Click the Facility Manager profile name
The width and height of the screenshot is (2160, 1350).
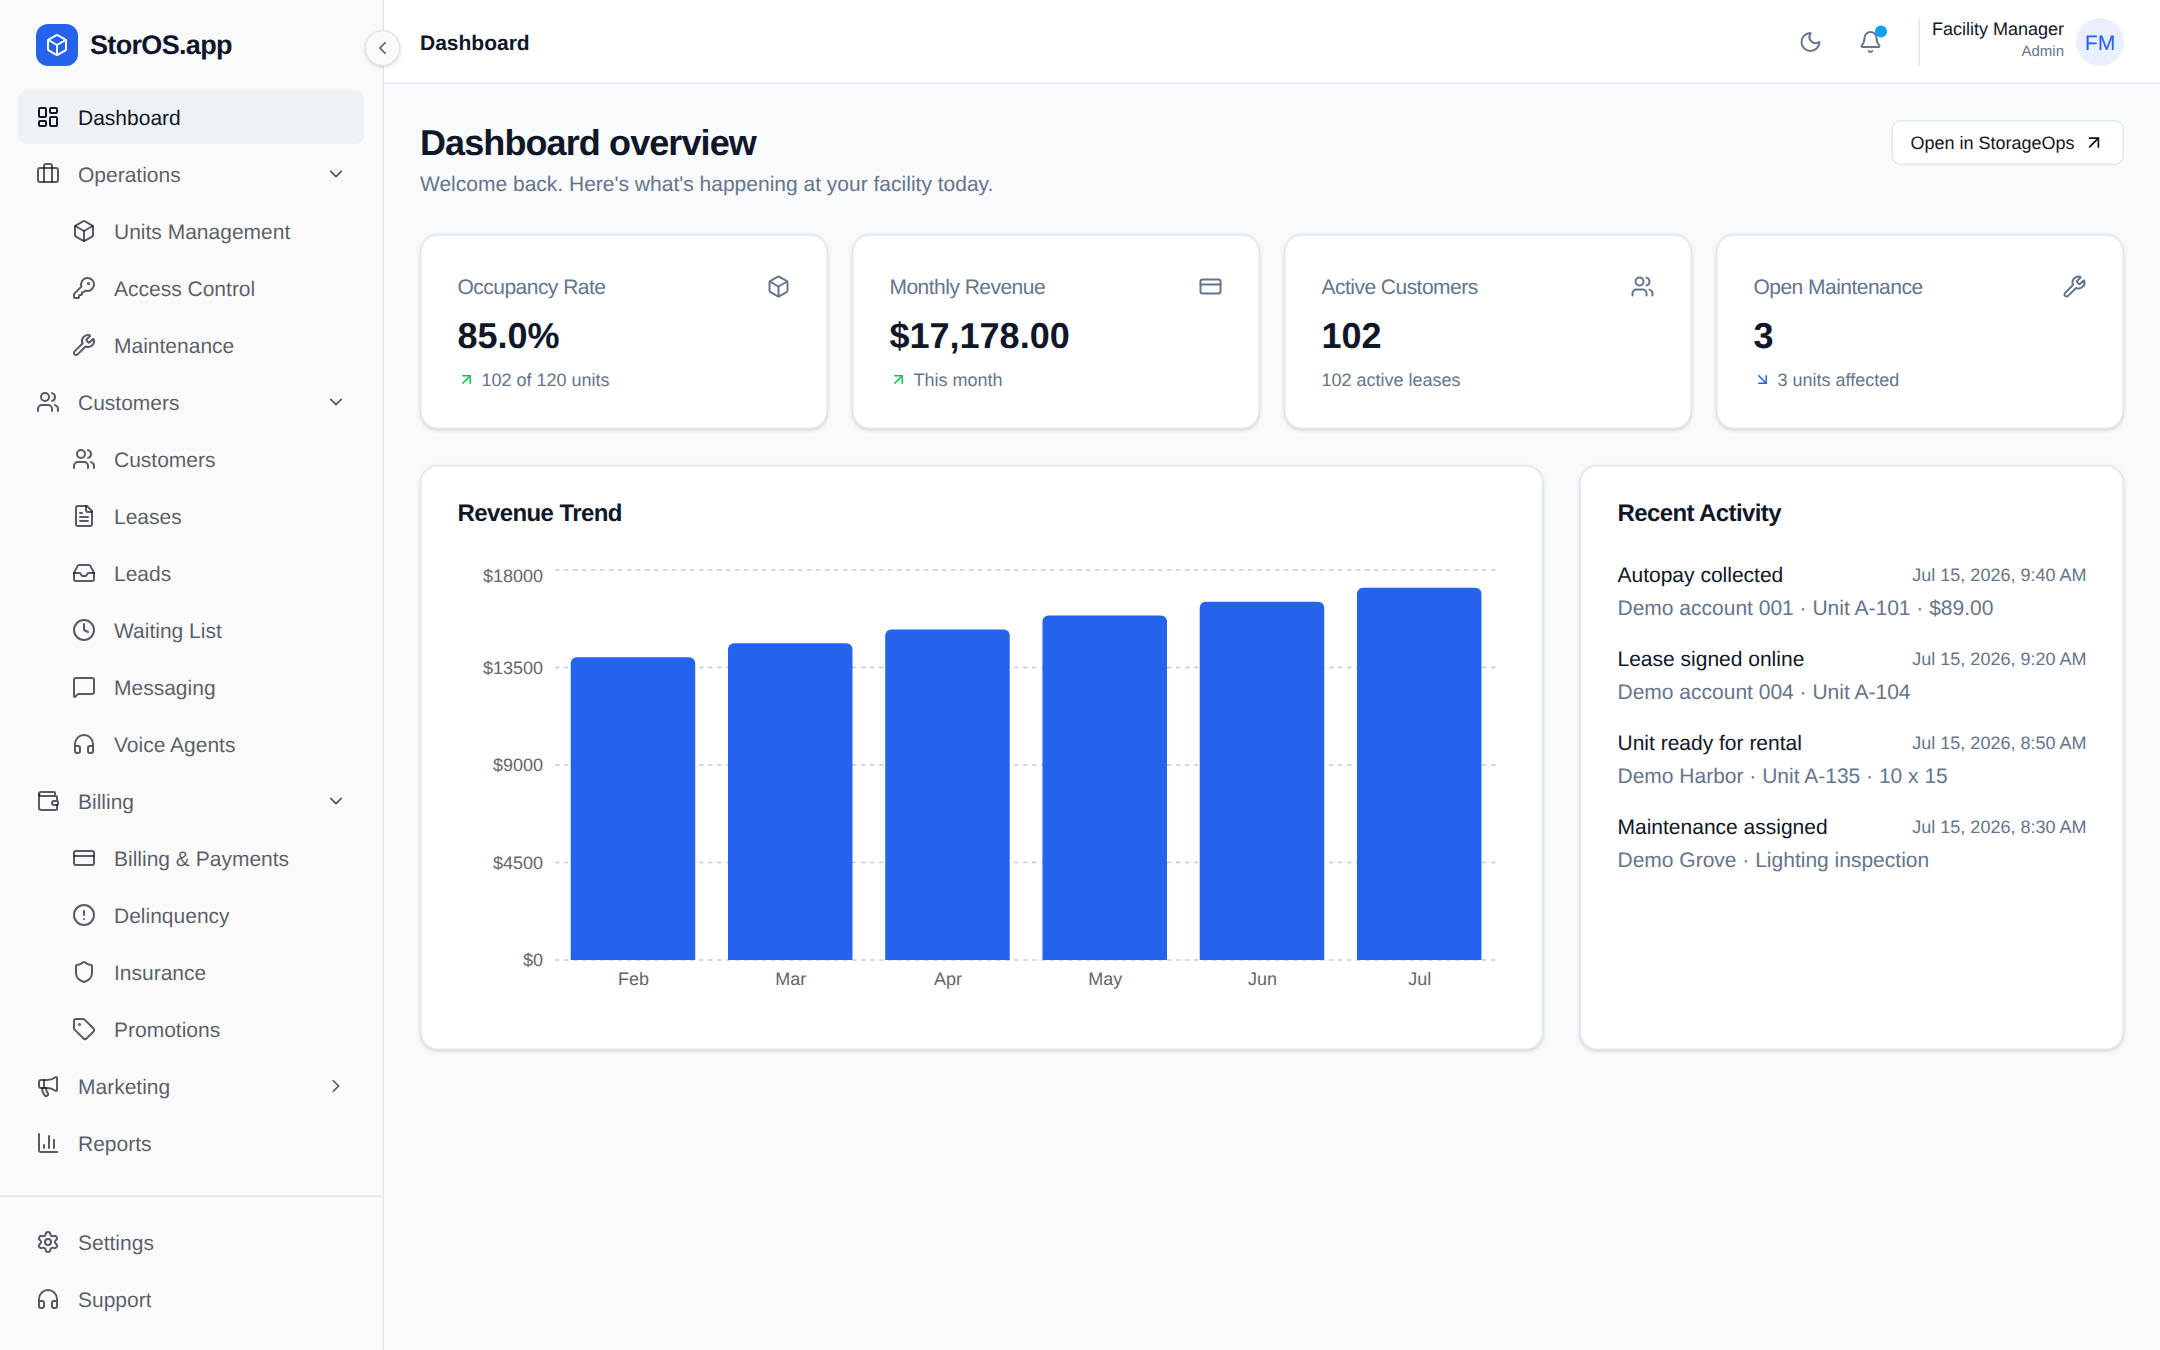point(1997,29)
